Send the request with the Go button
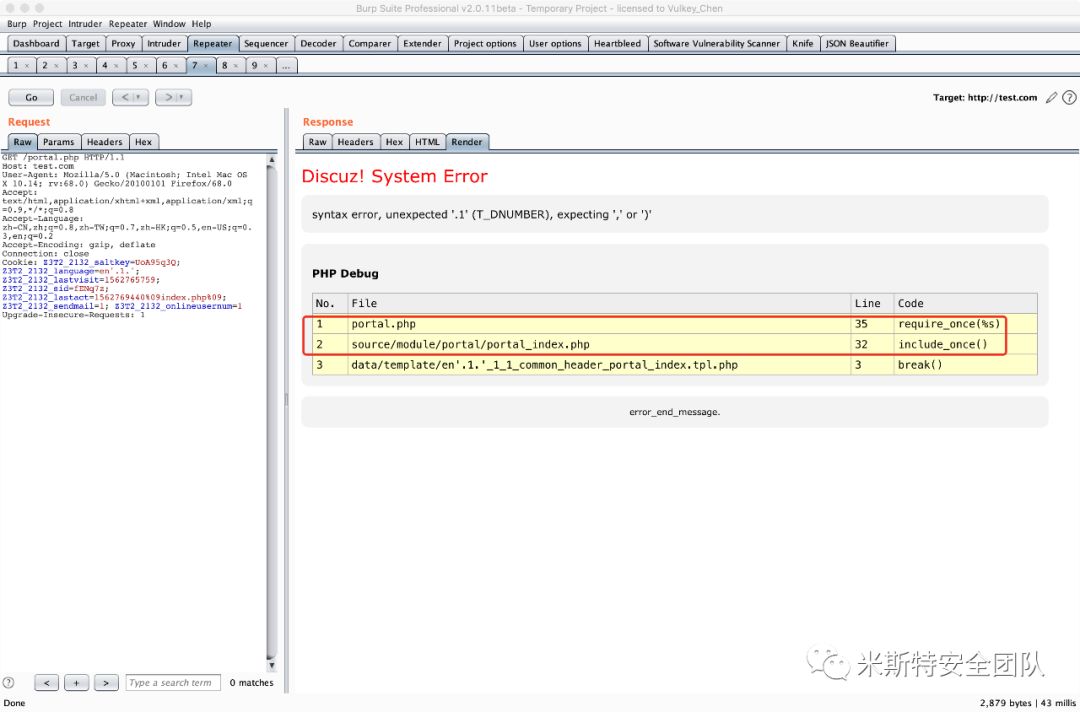This screenshot has height=712, width=1080. click(x=31, y=98)
